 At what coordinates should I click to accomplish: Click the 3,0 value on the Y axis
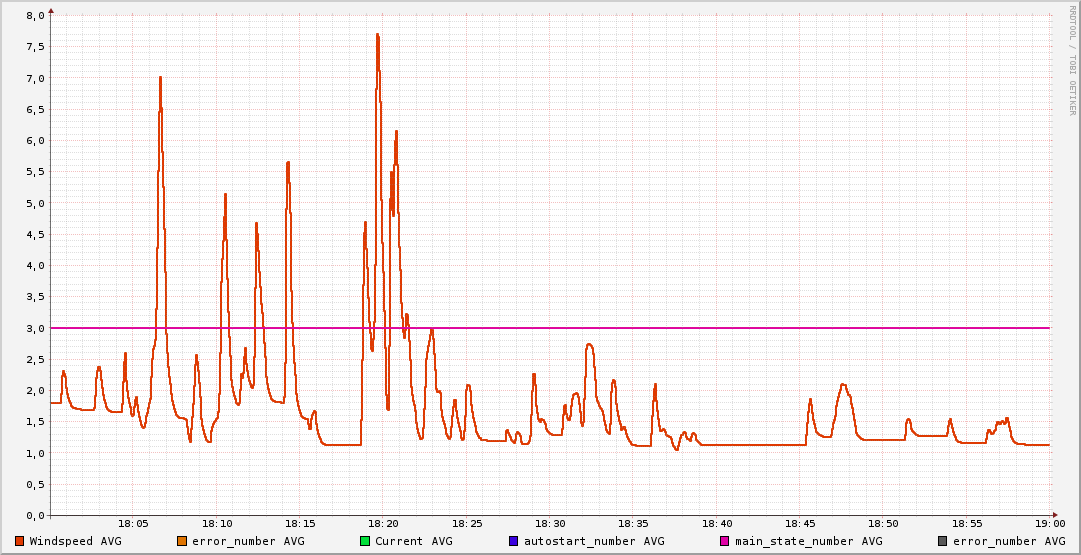(35, 328)
